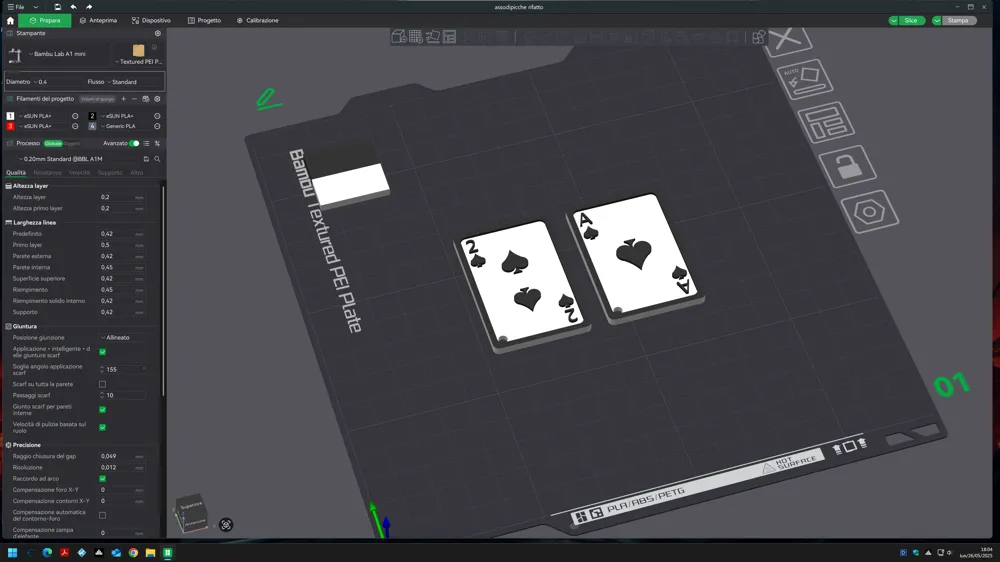Open the Diametro 0.4 nozzle dropdown
The width and height of the screenshot is (1000, 562).
[x=57, y=82]
